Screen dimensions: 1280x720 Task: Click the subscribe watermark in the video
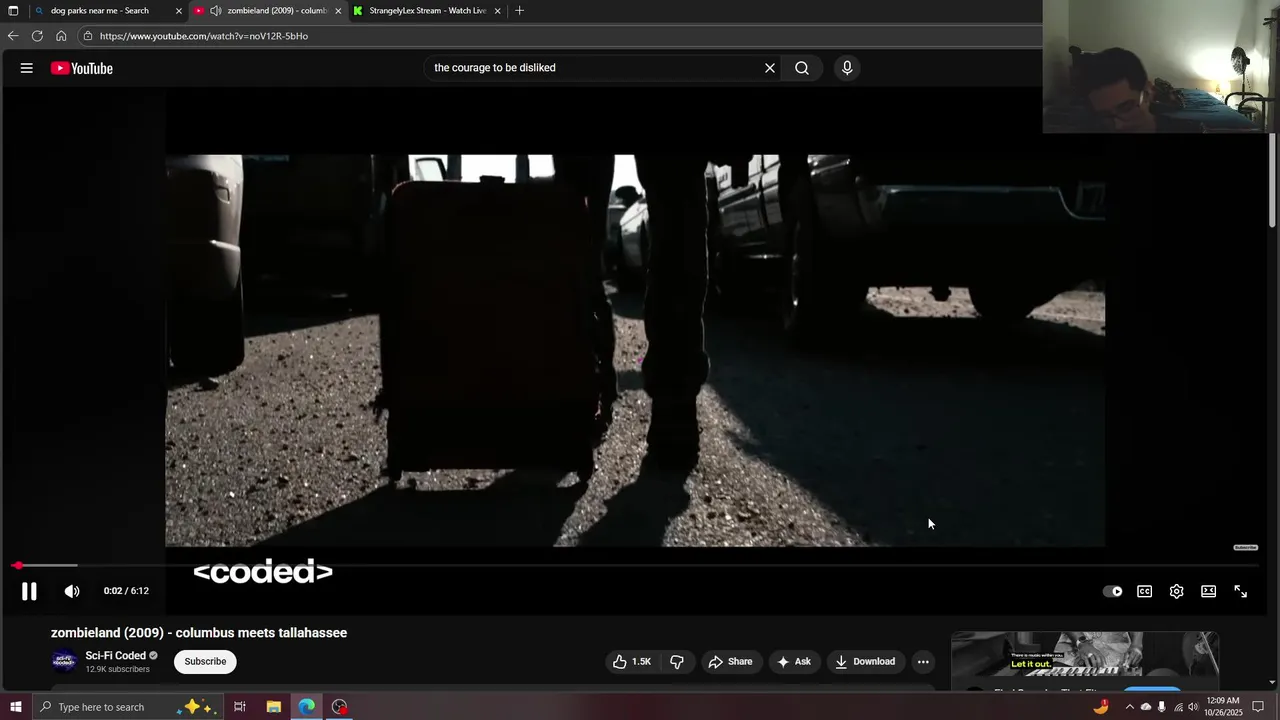click(1245, 548)
